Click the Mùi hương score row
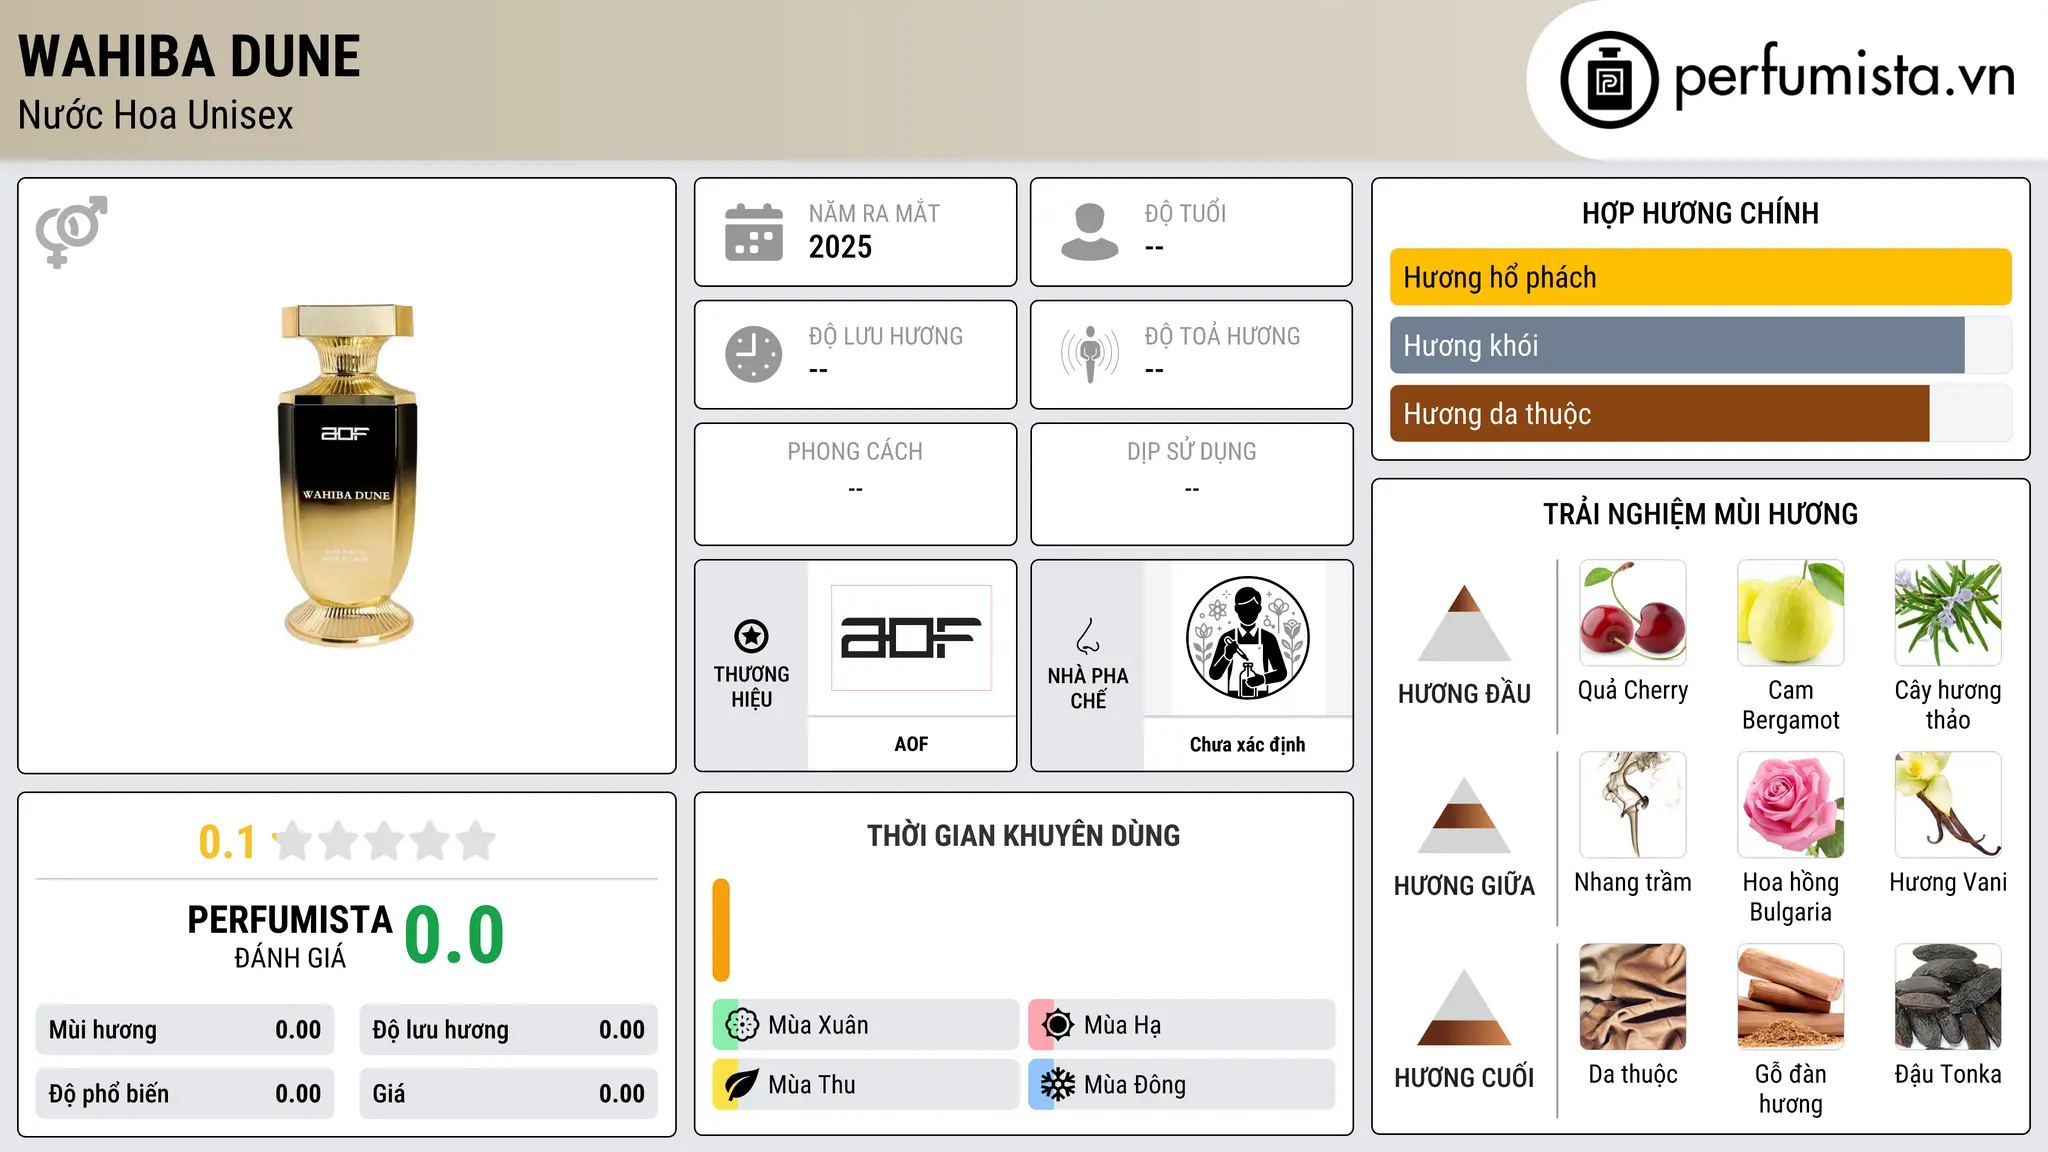 coord(185,1030)
